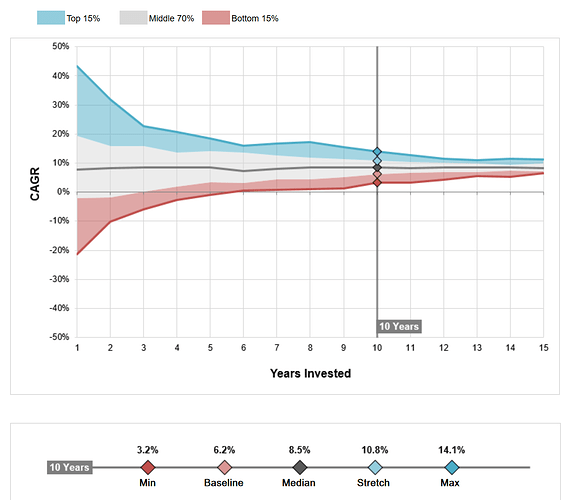Click the blue Max diamond in the summary row
571x500 pixels.
(452, 467)
